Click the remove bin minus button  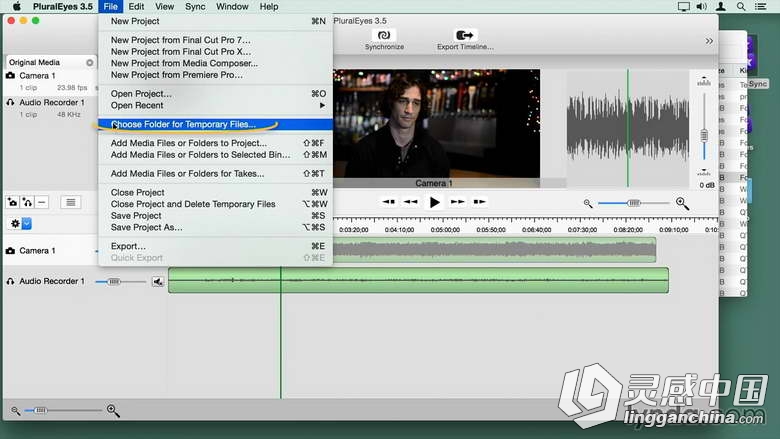[42, 202]
